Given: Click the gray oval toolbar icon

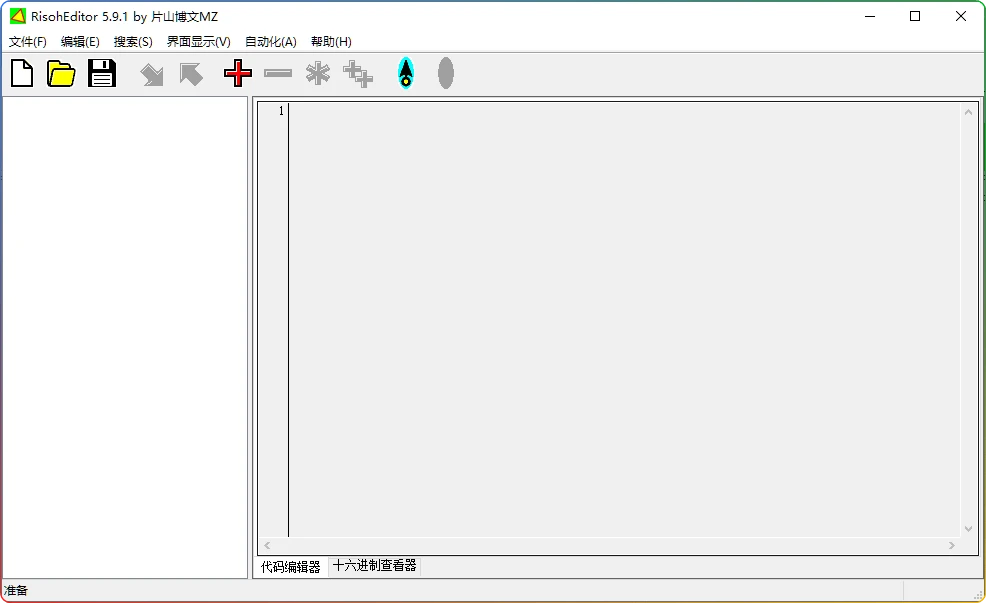Looking at the screenshot, I should [x=446, y=73].
